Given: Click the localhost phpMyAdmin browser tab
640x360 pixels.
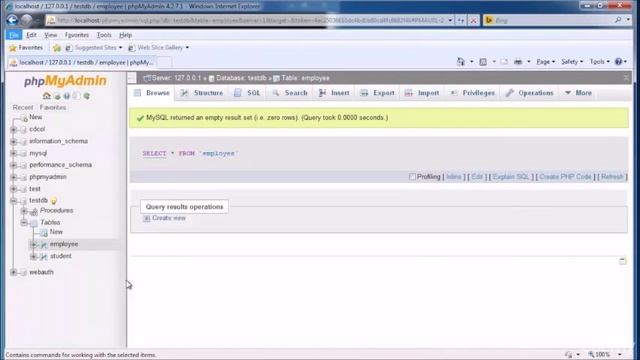Looking at the screenshot, I should pyautogui.click(x=82, y=62).
